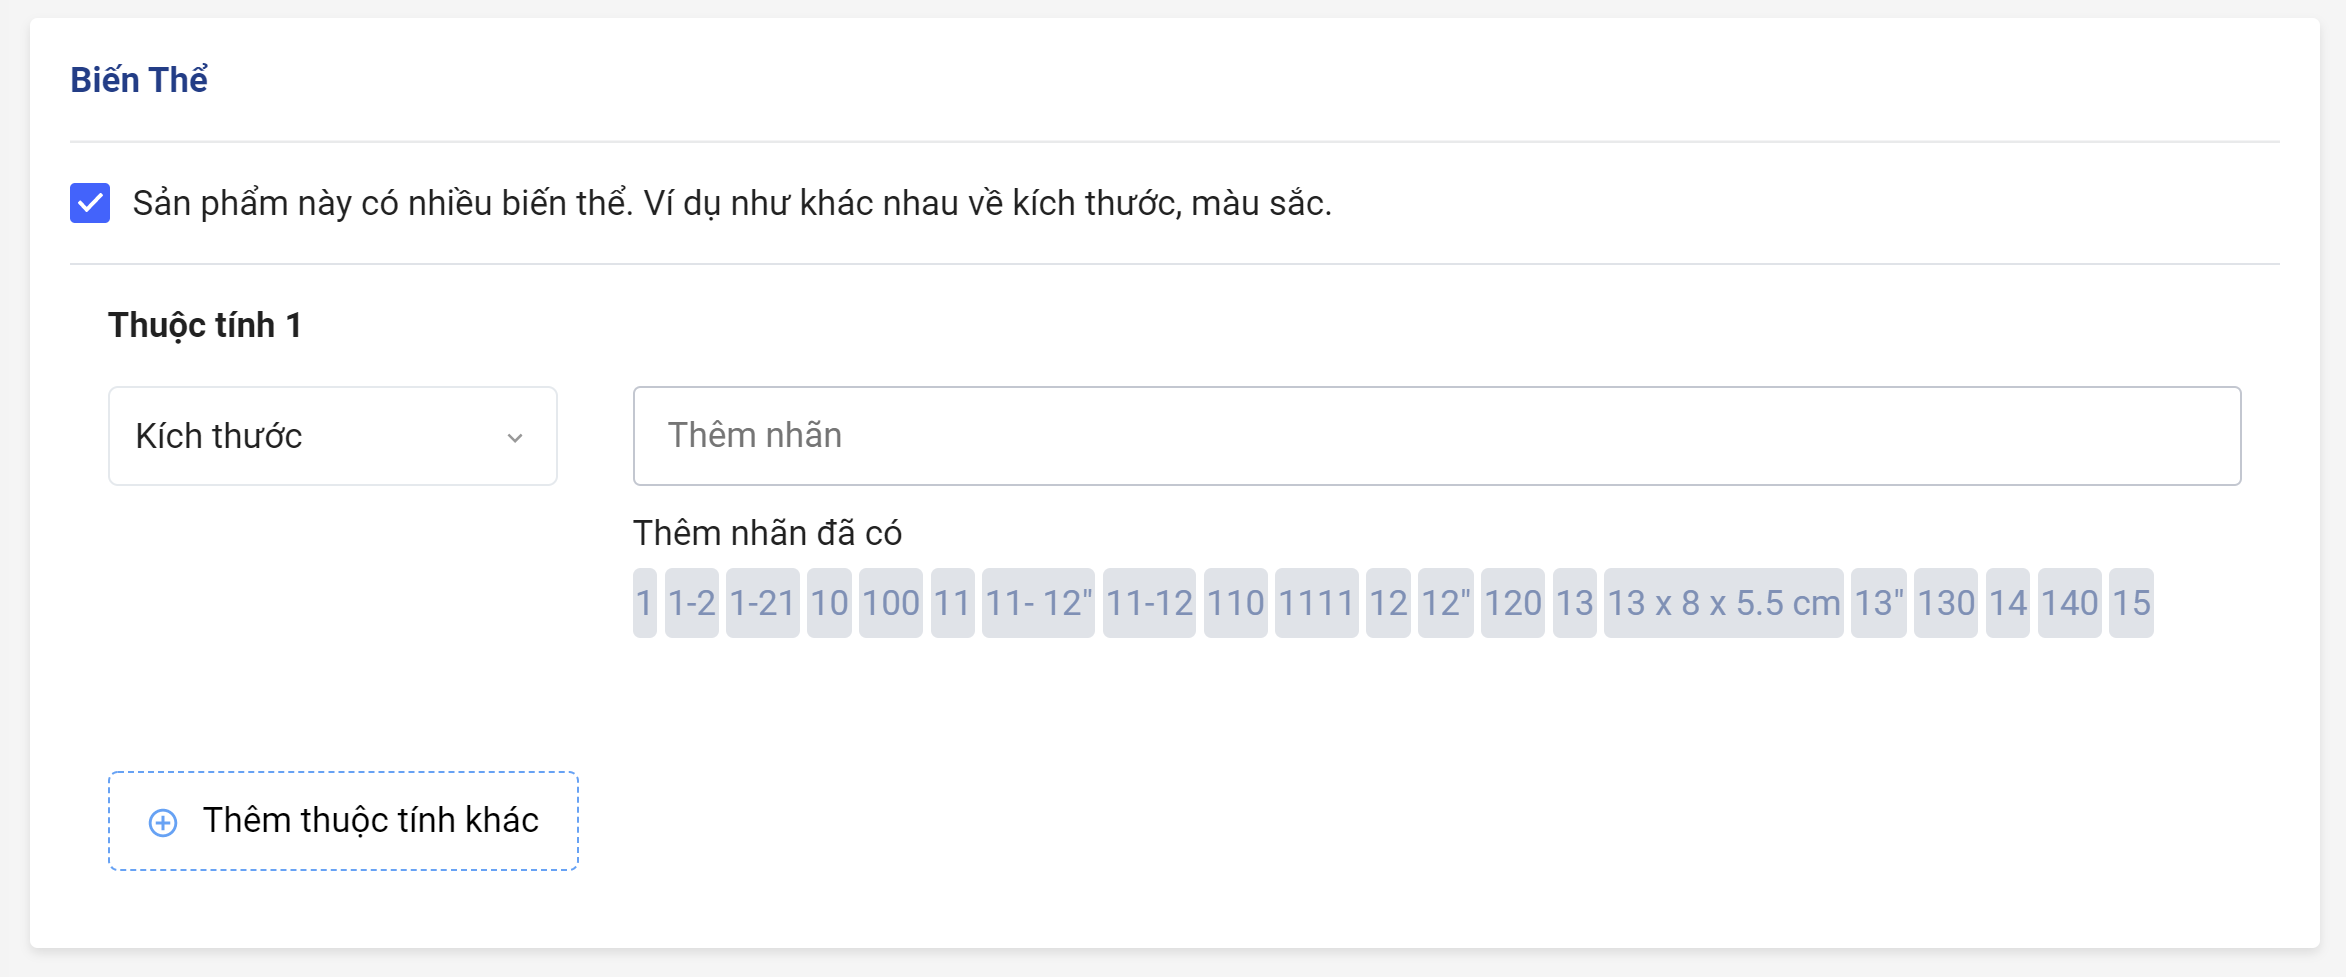Select the existing label 100
Viewport: 2346px width, 977px height.
(x=891, y=603)
